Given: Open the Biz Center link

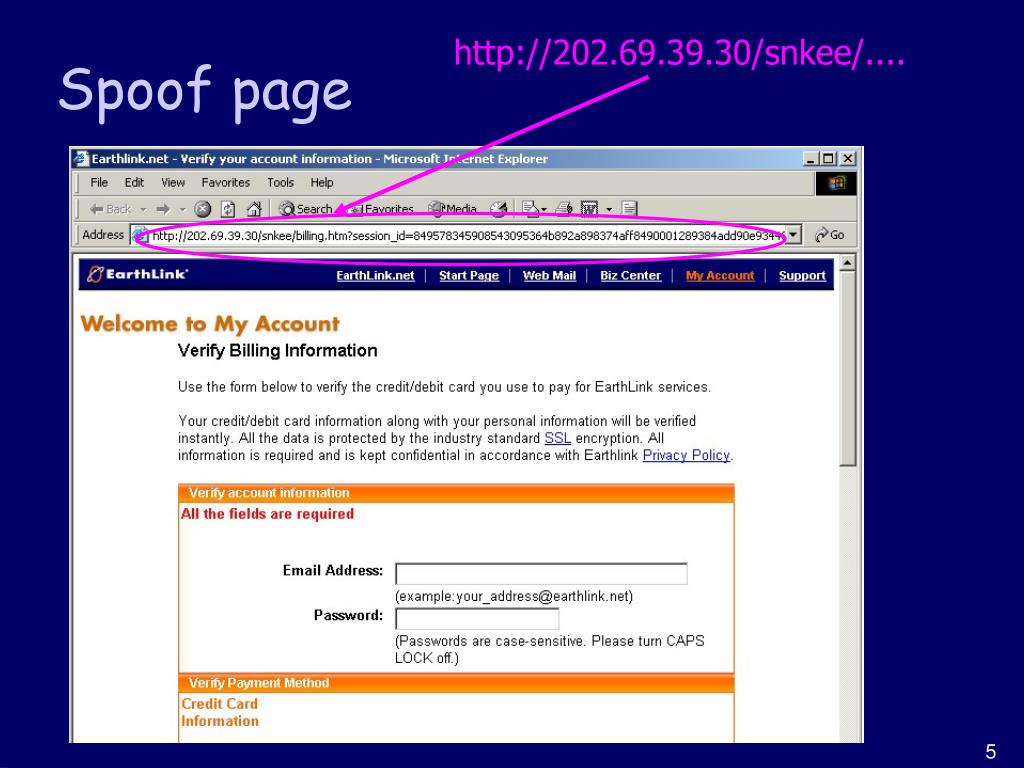Looking at the screenshot, I should tap(631, 276).
